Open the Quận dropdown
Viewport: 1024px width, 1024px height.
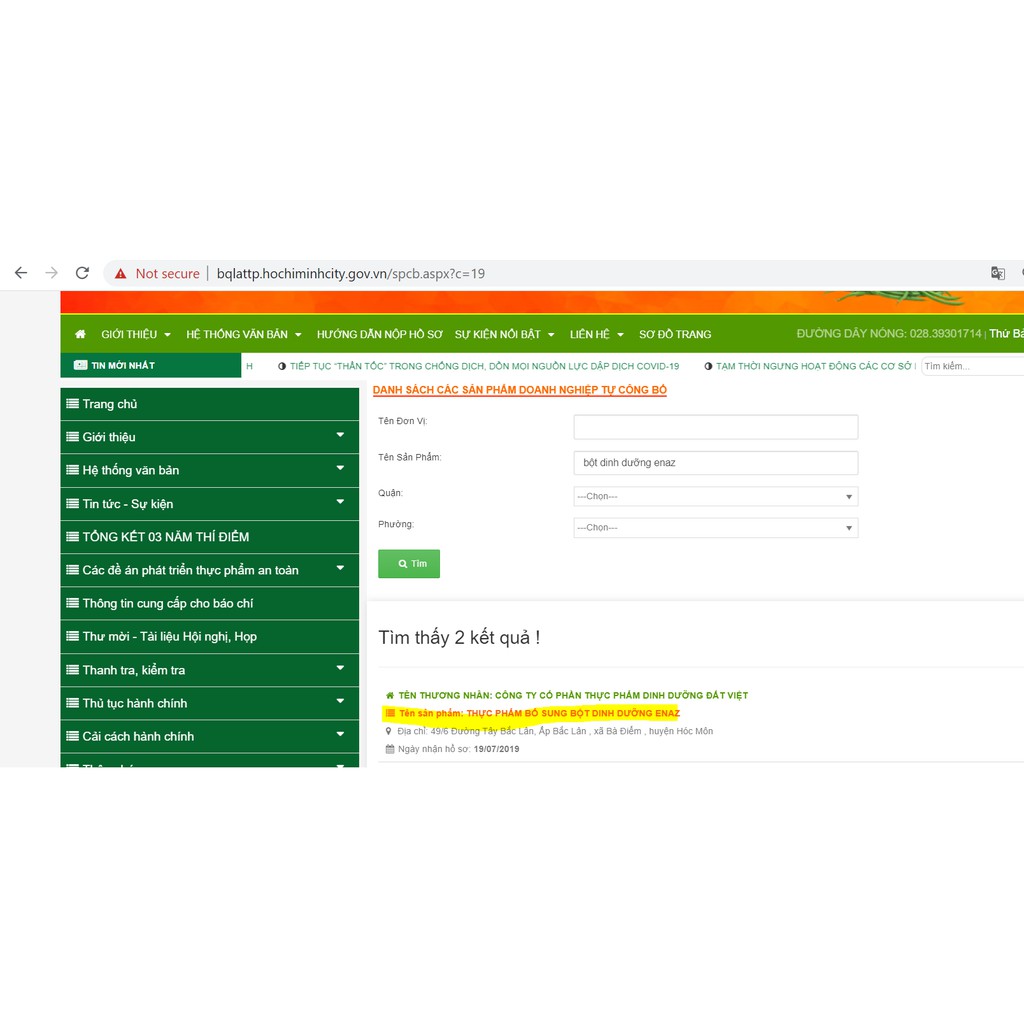[715, 496]
